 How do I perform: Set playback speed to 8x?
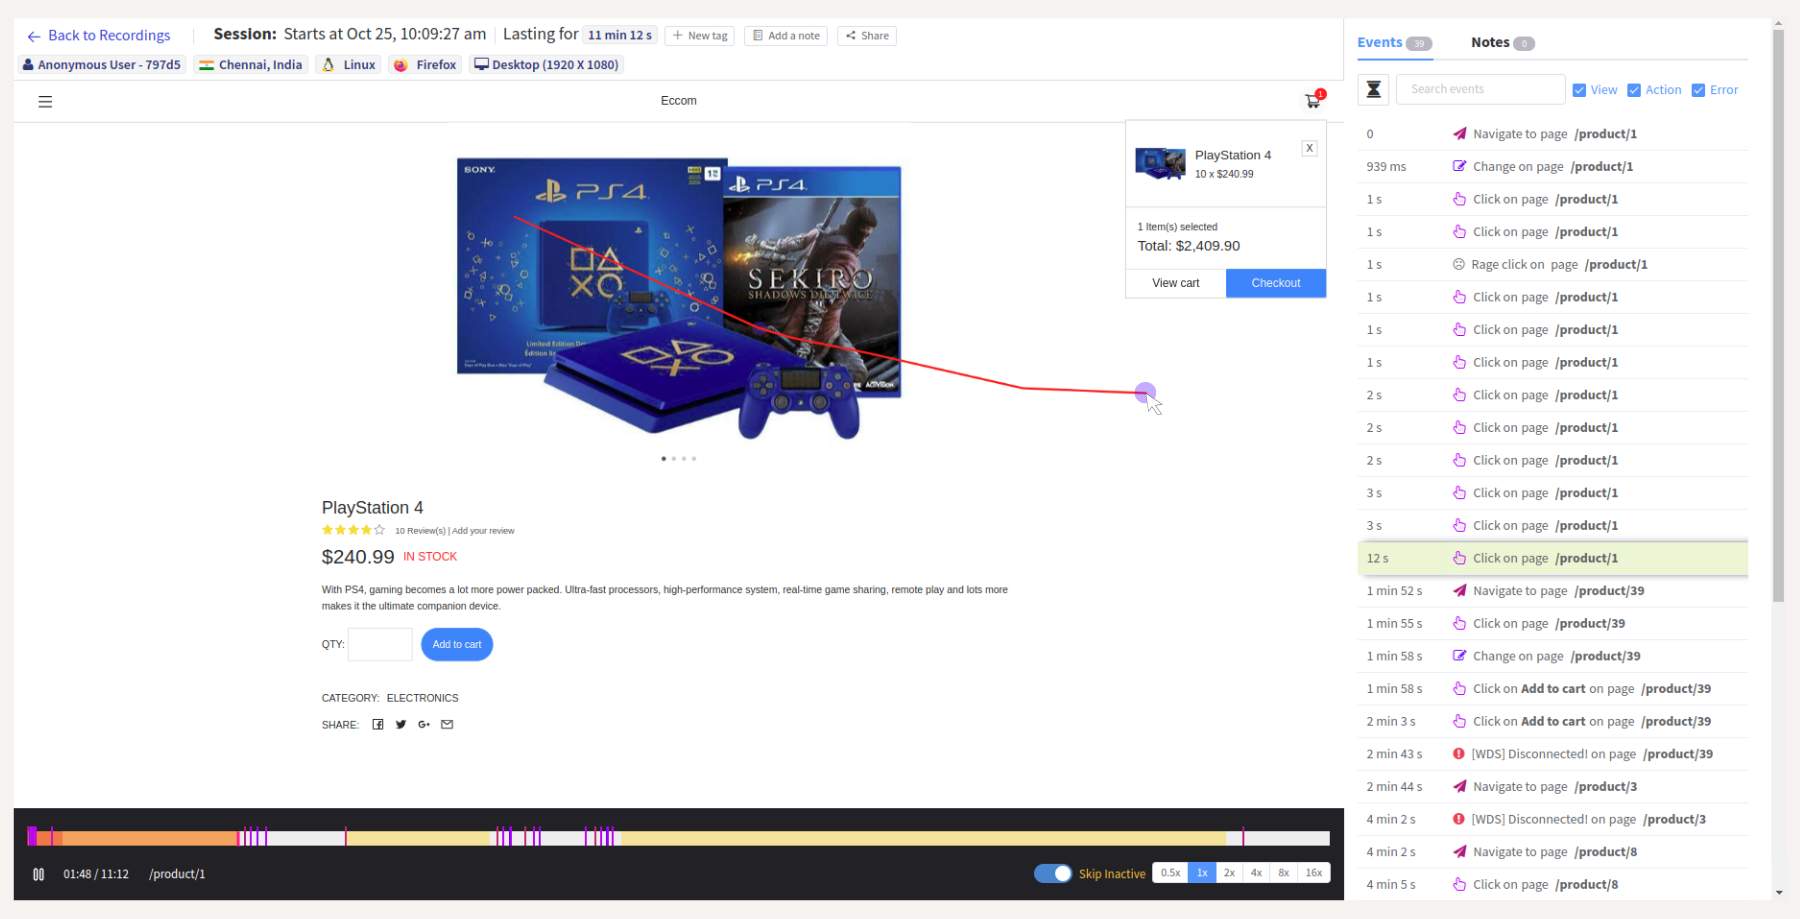click(1283, 873)
